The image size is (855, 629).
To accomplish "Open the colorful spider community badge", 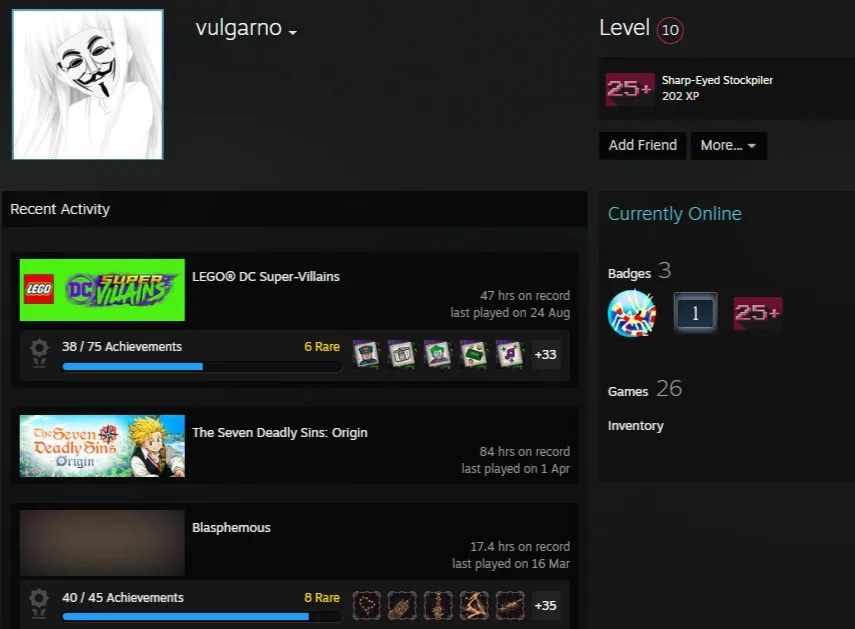I will pyautogui.click(x=632, y=313).
